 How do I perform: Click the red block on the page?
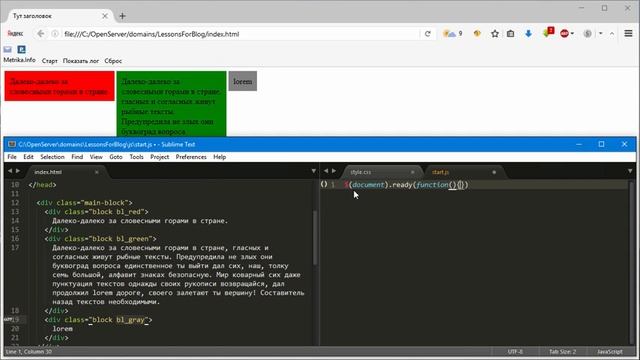60,86
